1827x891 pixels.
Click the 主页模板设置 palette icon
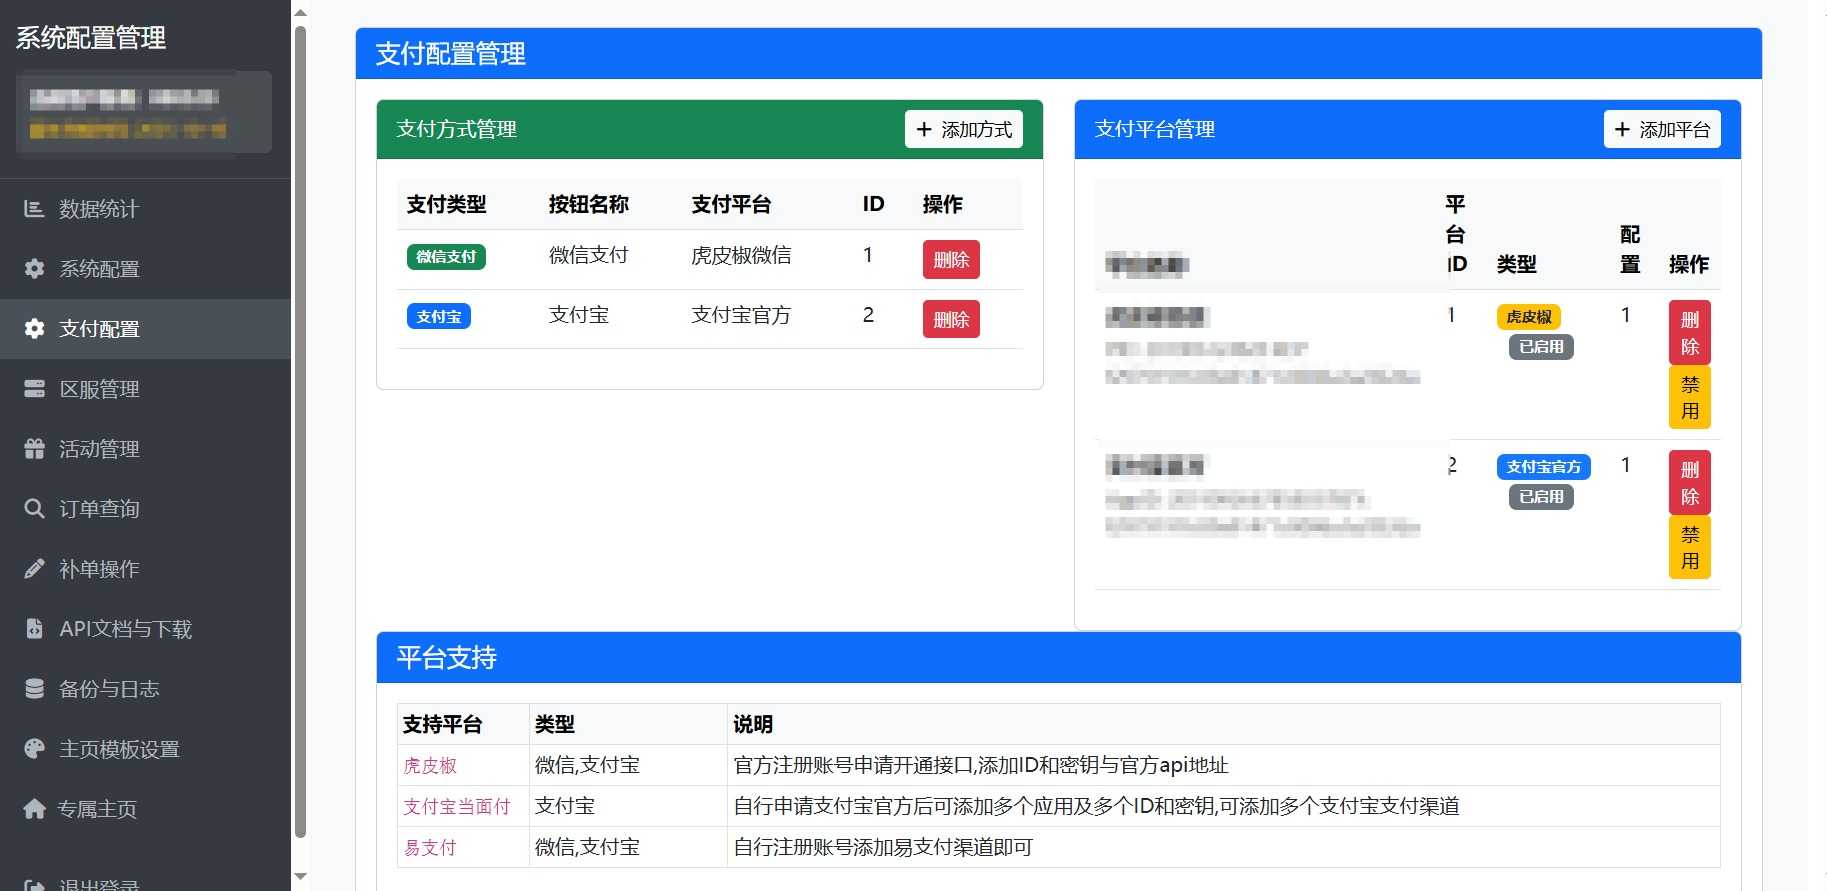34,749
